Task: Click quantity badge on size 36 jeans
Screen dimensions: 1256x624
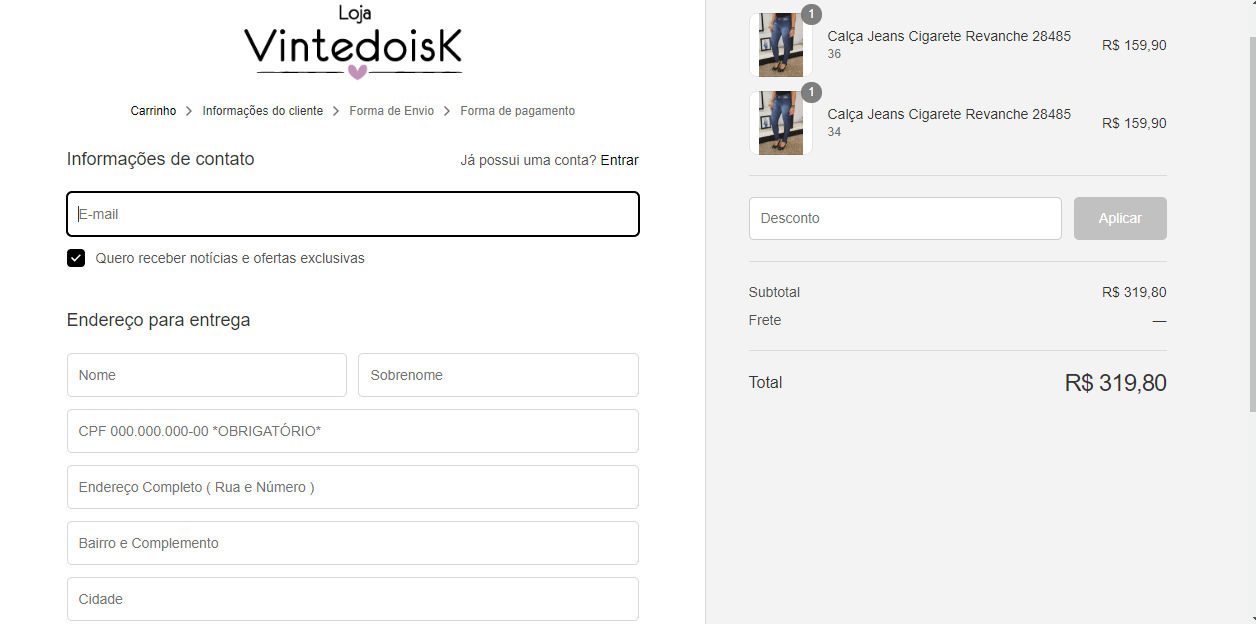Action: (x=811, y=14)
